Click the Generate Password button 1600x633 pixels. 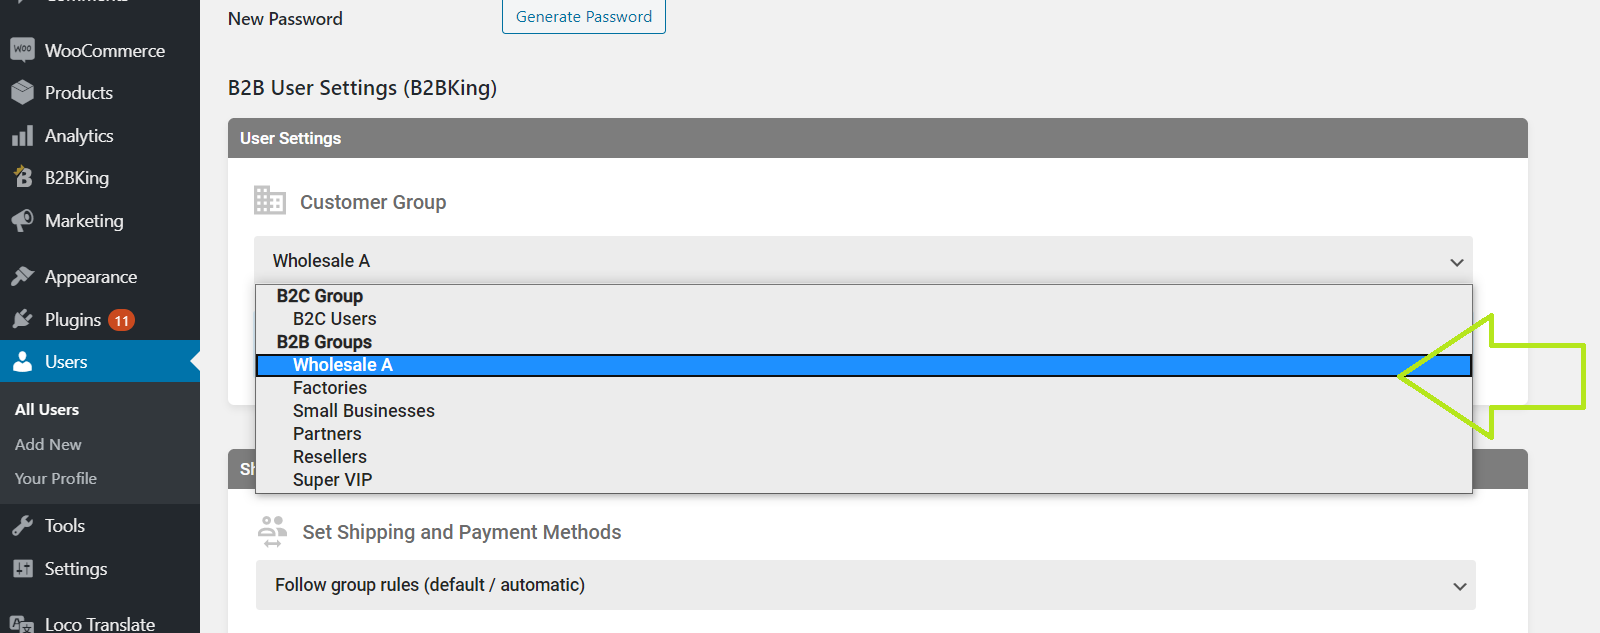coord(583,16)
